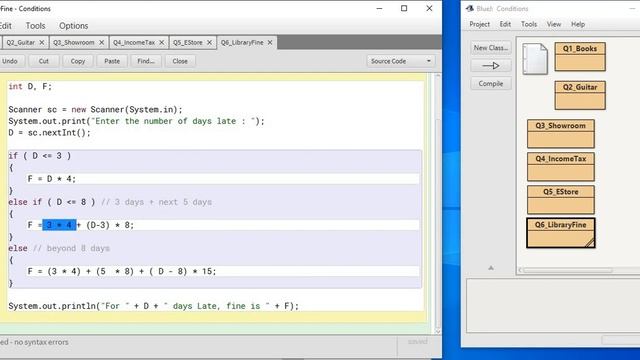Open Help menu in BlueJ window
This screenshot has height=360, width=640.
click(x=578, y=24)
